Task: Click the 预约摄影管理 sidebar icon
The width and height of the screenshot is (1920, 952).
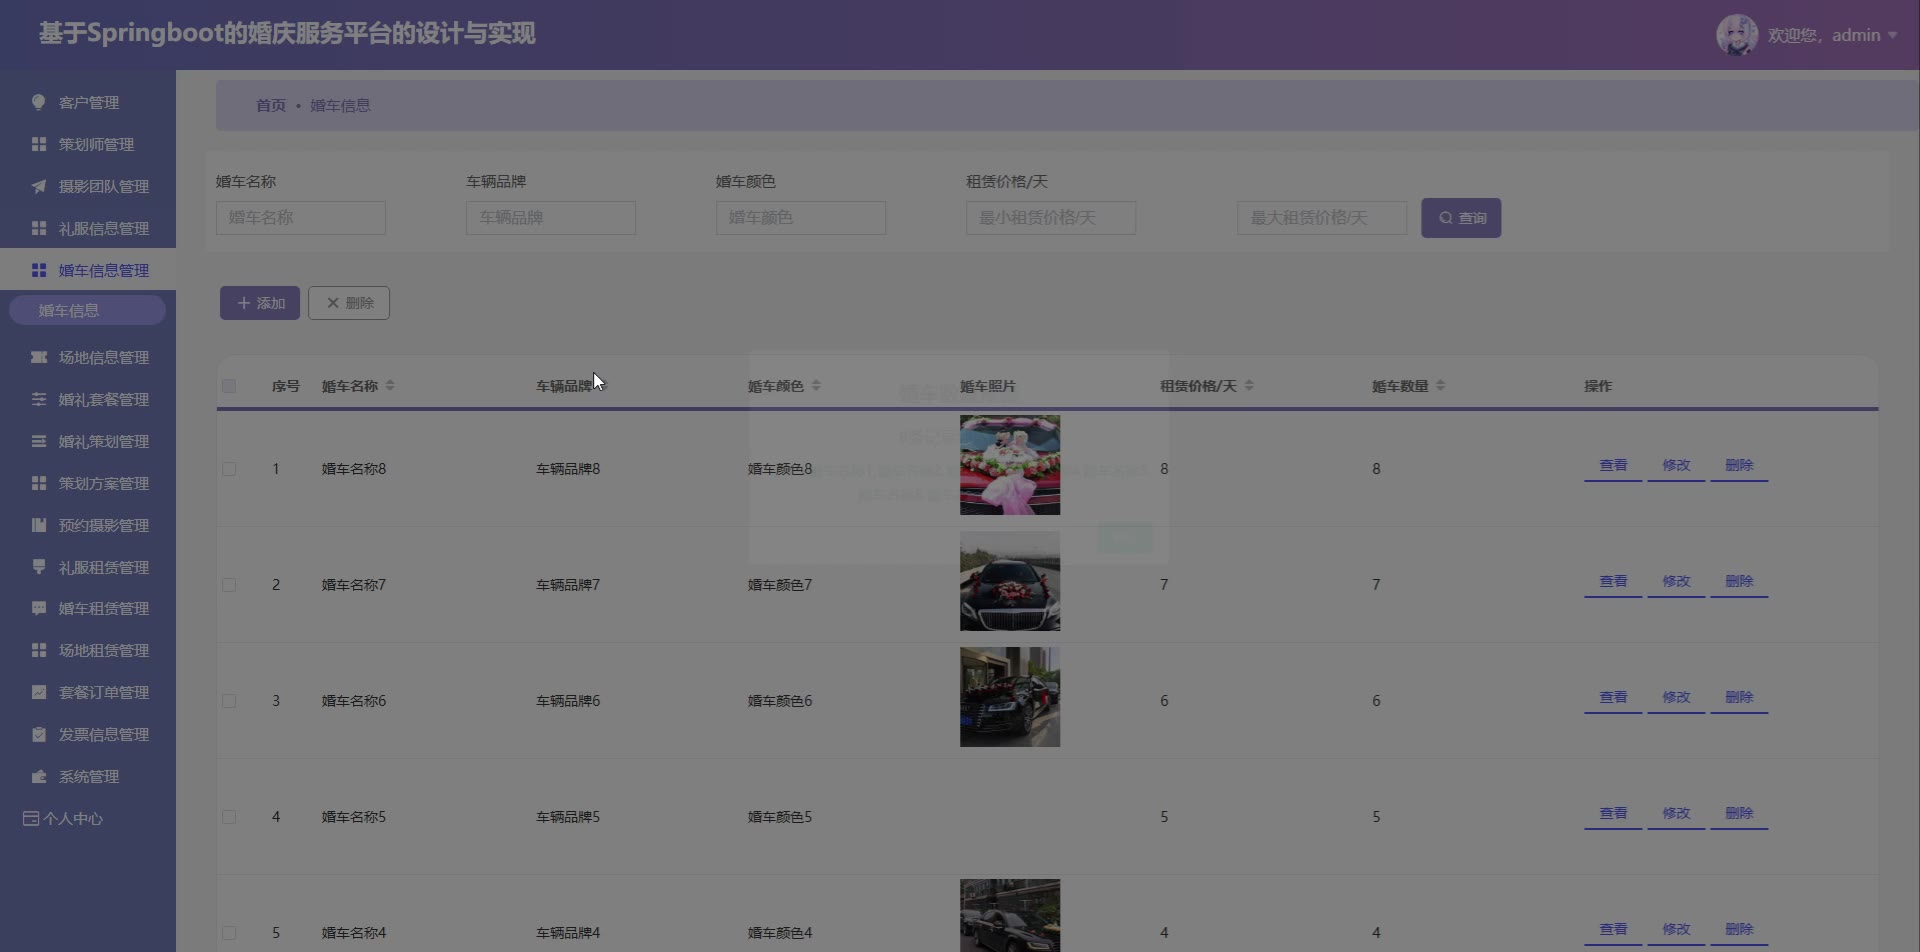Action: coord(39,525)
